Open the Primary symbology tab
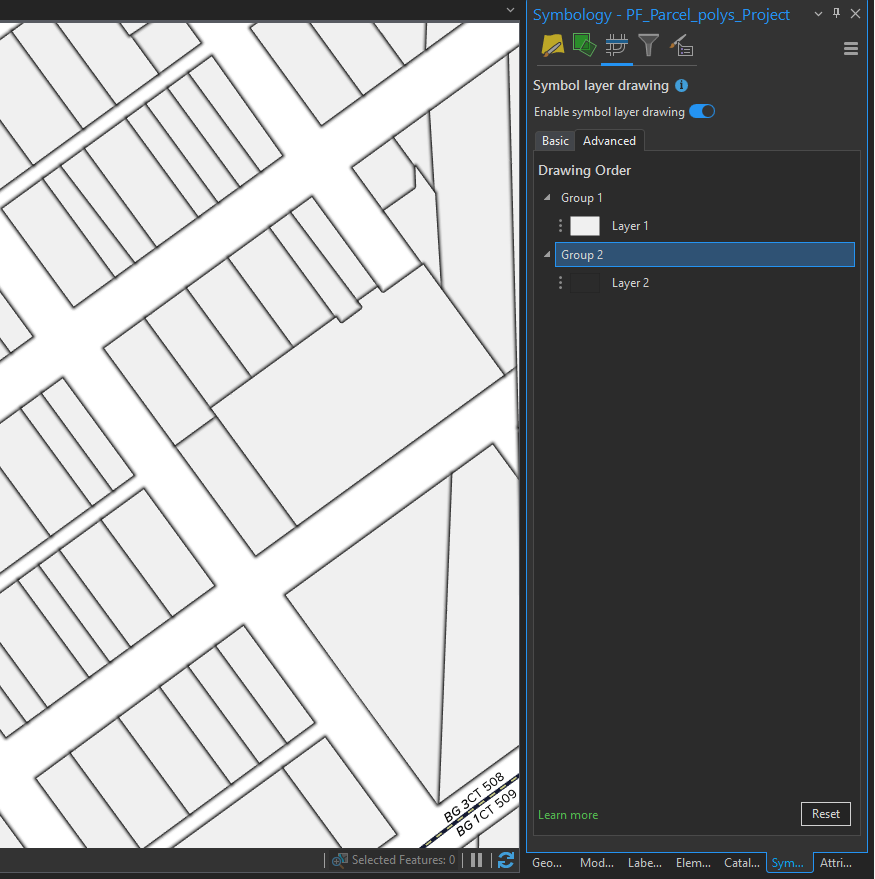875x879 pixels. click(x=552, y=45)
